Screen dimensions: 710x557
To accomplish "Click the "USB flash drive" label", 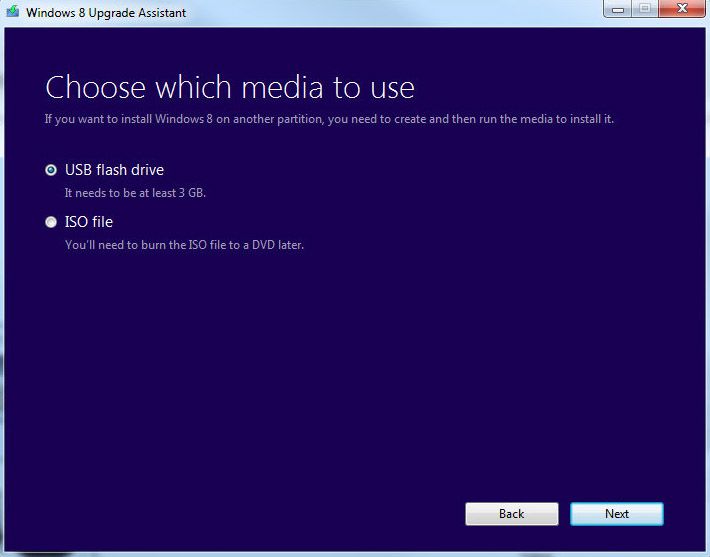I will [x=114, y=170].
